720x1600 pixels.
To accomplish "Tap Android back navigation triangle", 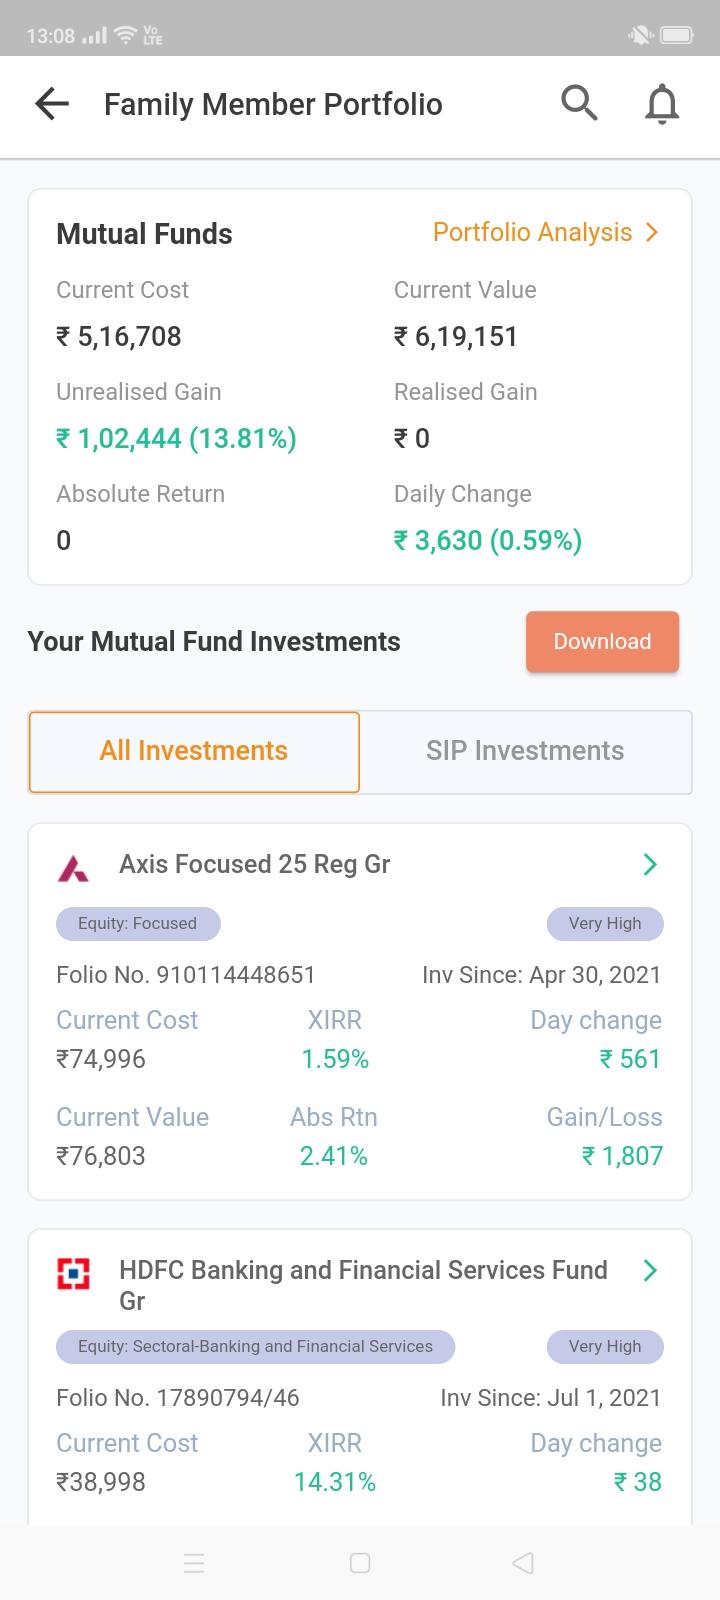I will [x=523, y=1563].
